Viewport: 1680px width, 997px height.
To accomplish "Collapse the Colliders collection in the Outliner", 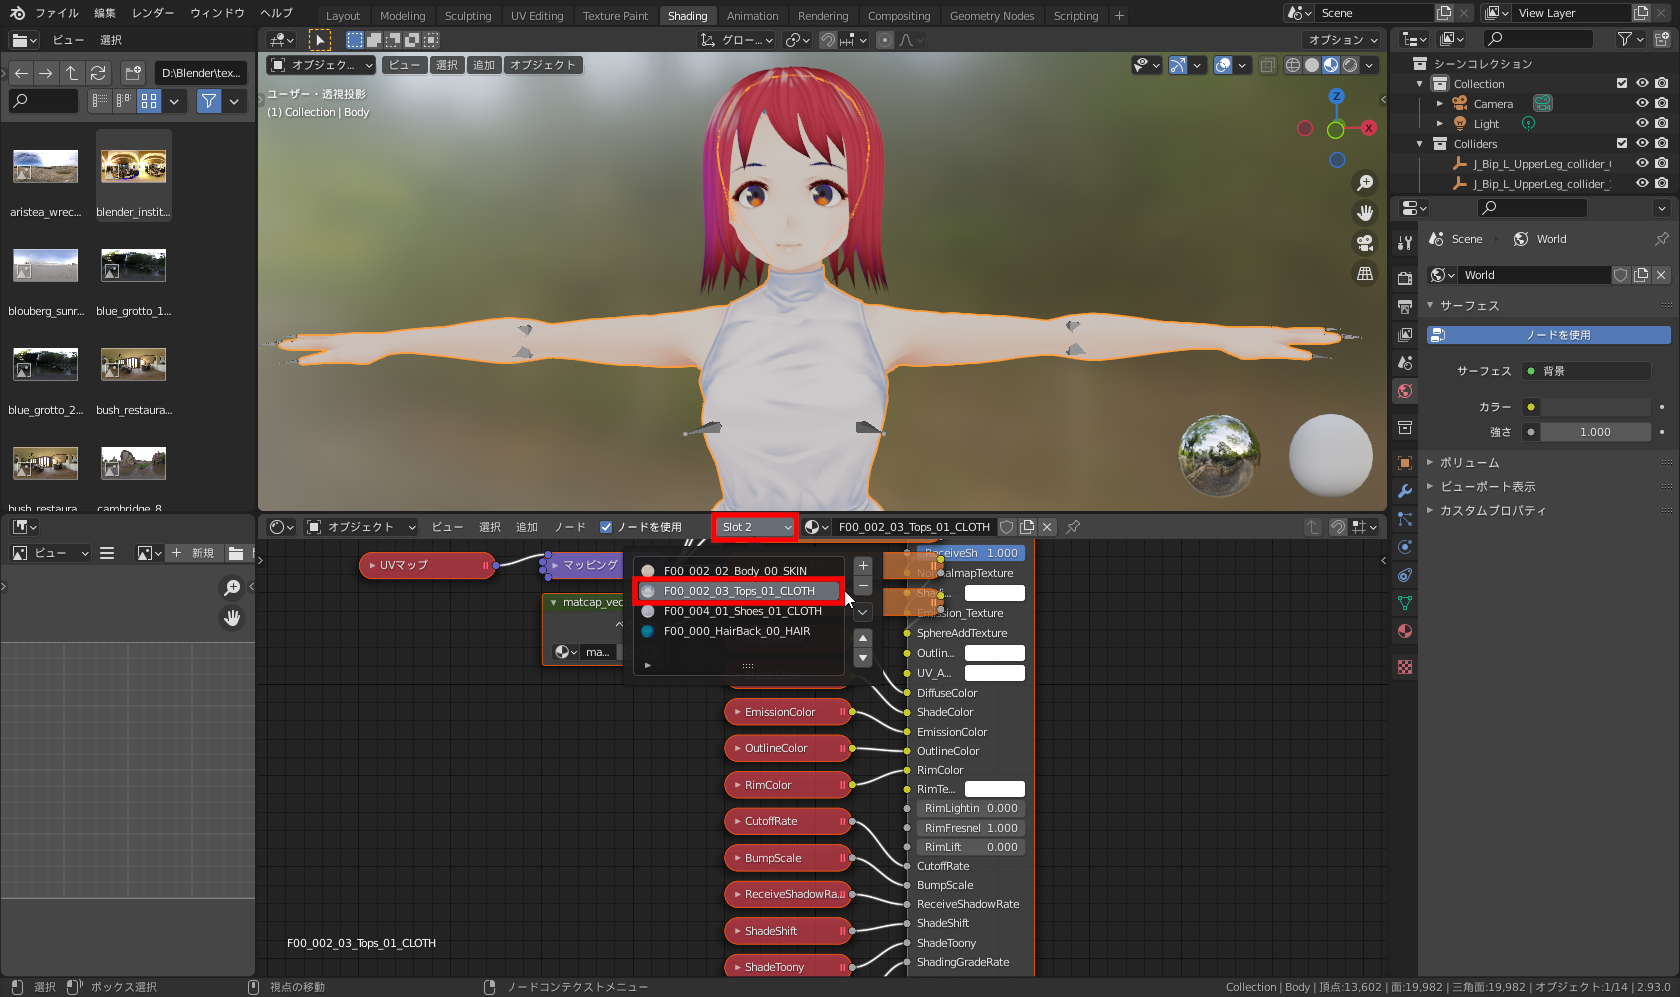I will (1420, 143).
